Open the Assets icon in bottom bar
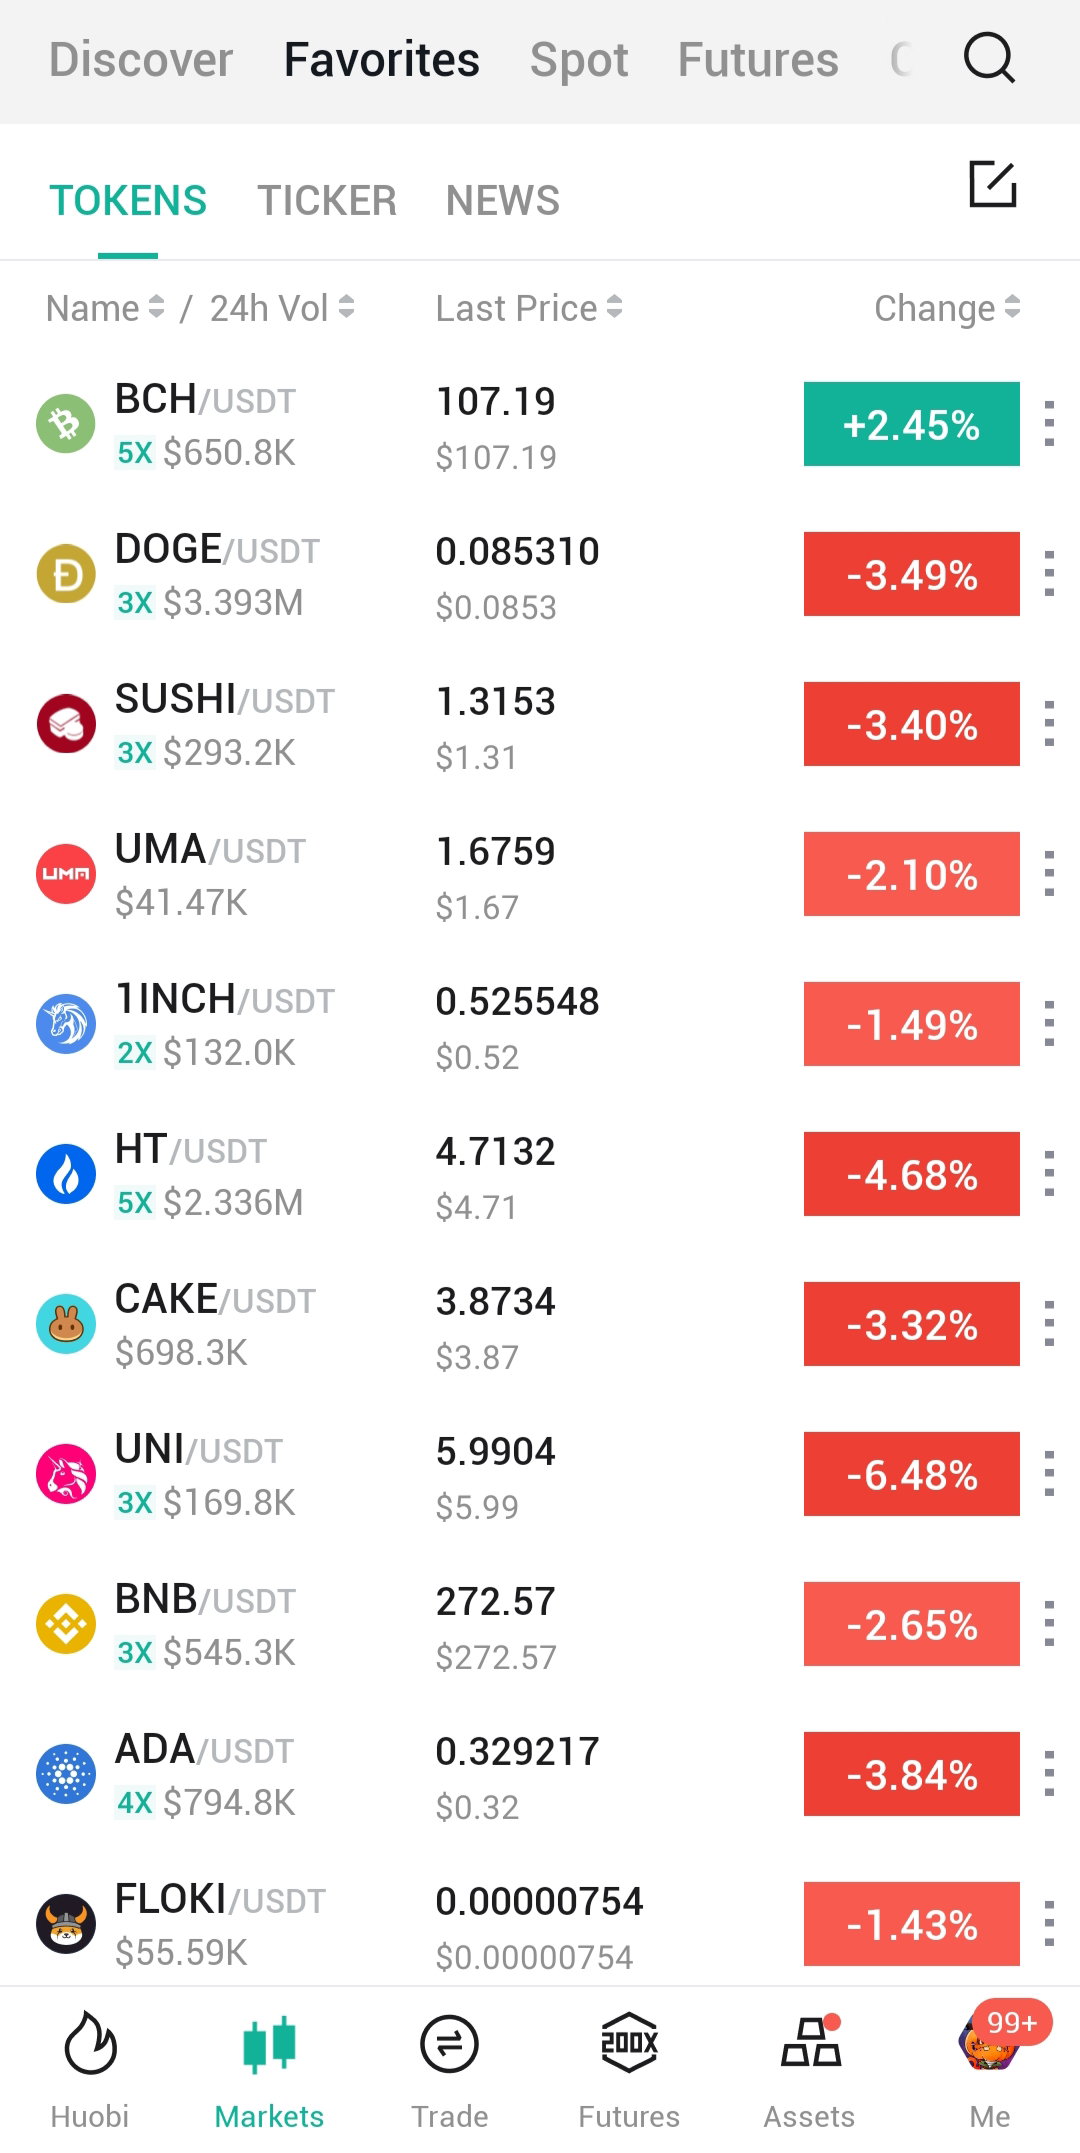Screen dimensions: 1080x2153 pyautogui.click(x=810, y=2042)
